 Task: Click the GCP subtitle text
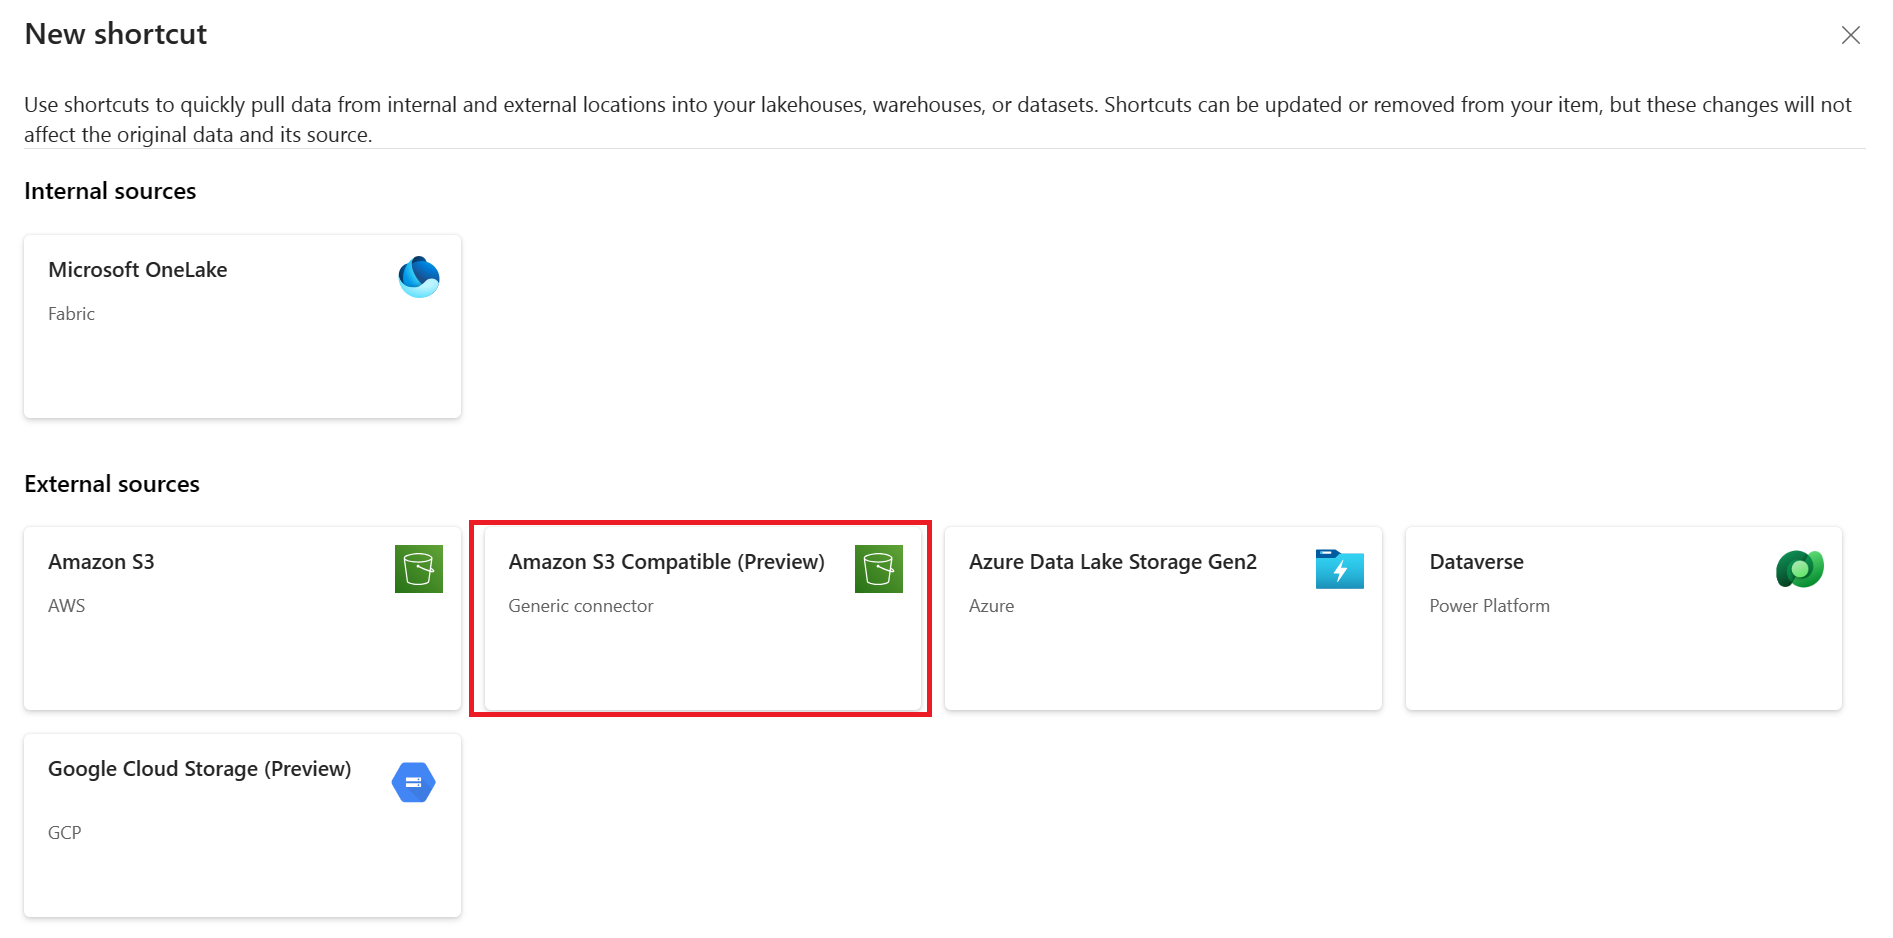[64, 833]
